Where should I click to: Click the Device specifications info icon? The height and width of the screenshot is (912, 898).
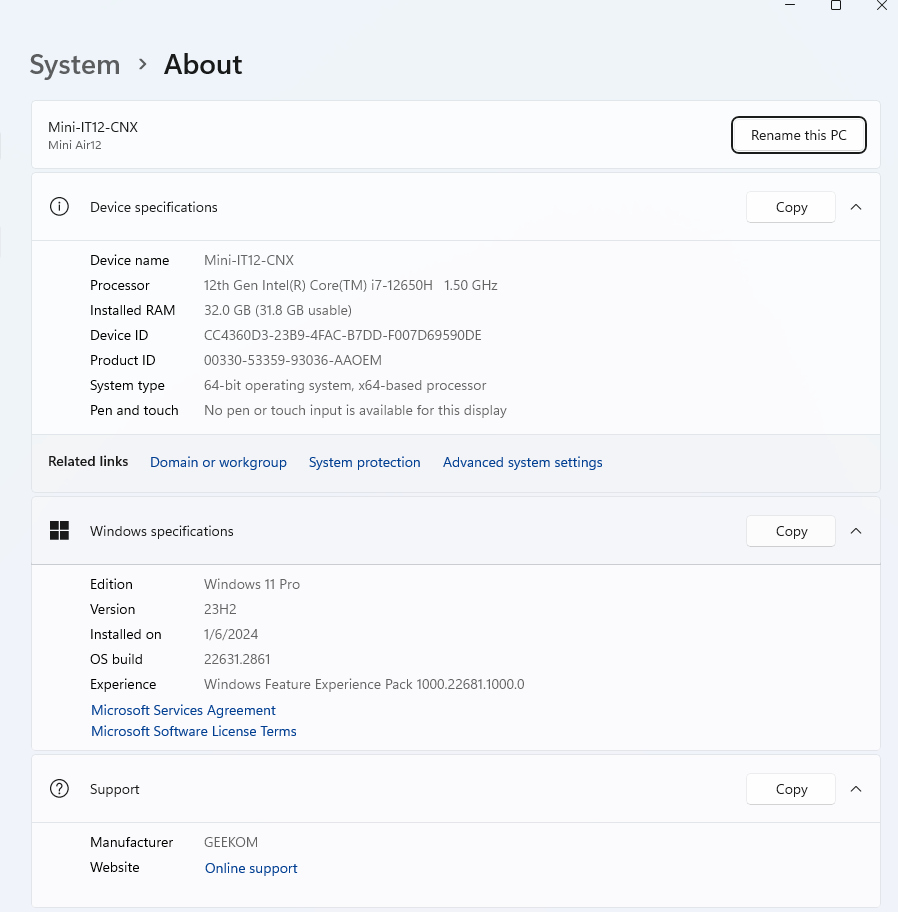59,206
